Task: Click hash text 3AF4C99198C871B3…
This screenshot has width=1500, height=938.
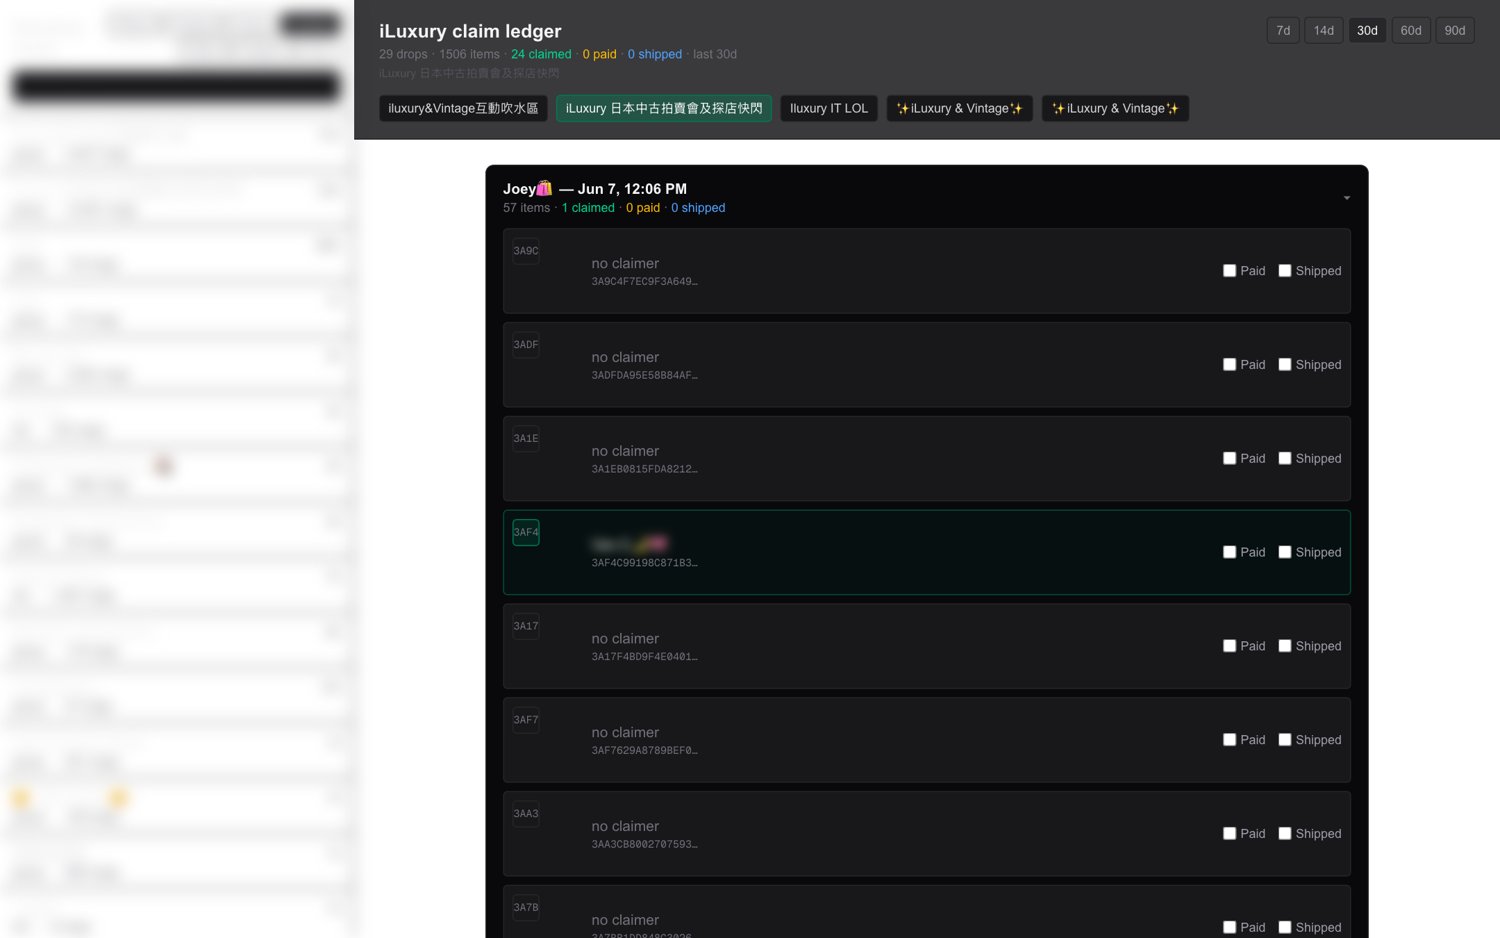Action: (644, 563)
